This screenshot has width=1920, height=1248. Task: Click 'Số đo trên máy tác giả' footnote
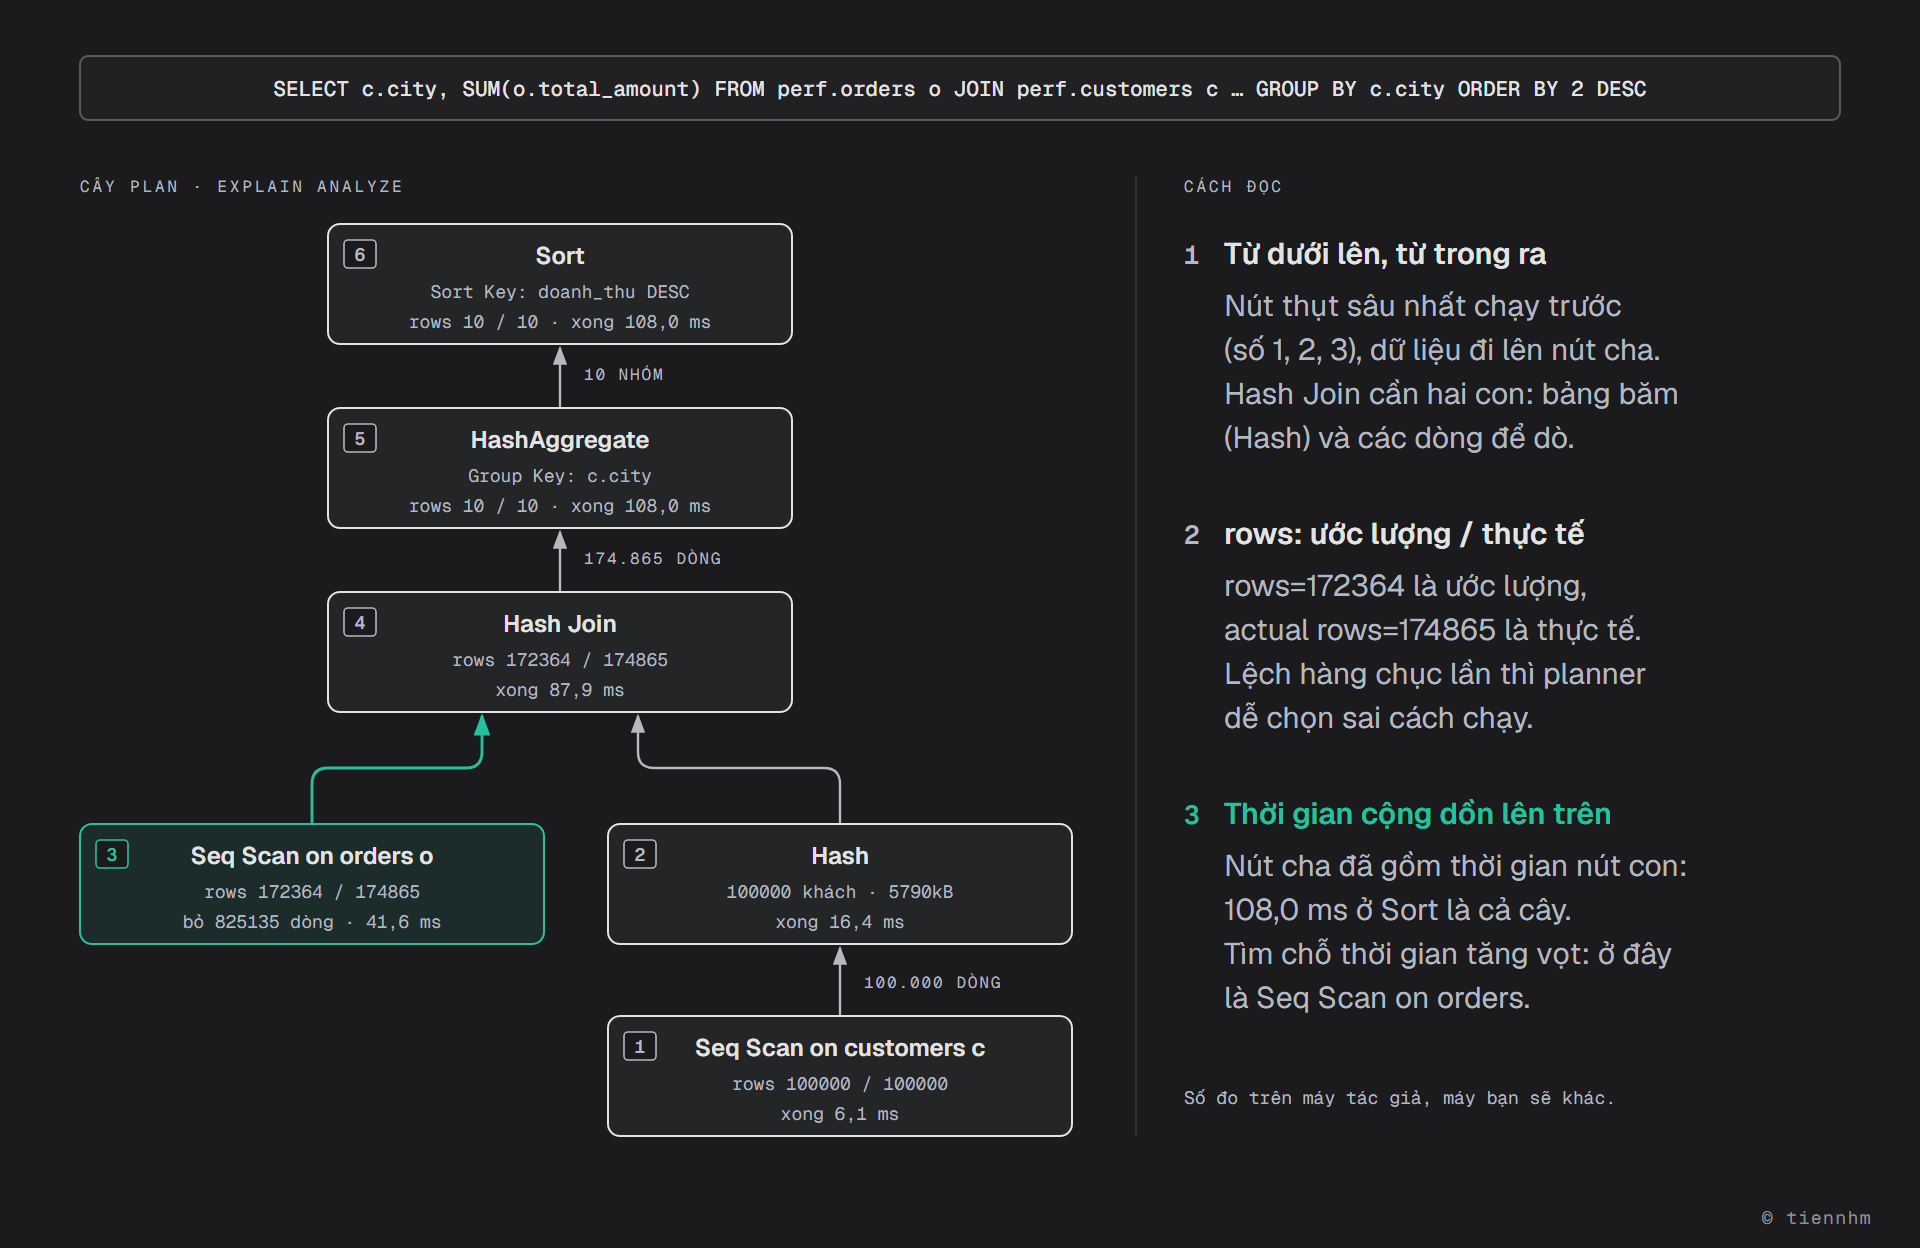[1398, 1098]
